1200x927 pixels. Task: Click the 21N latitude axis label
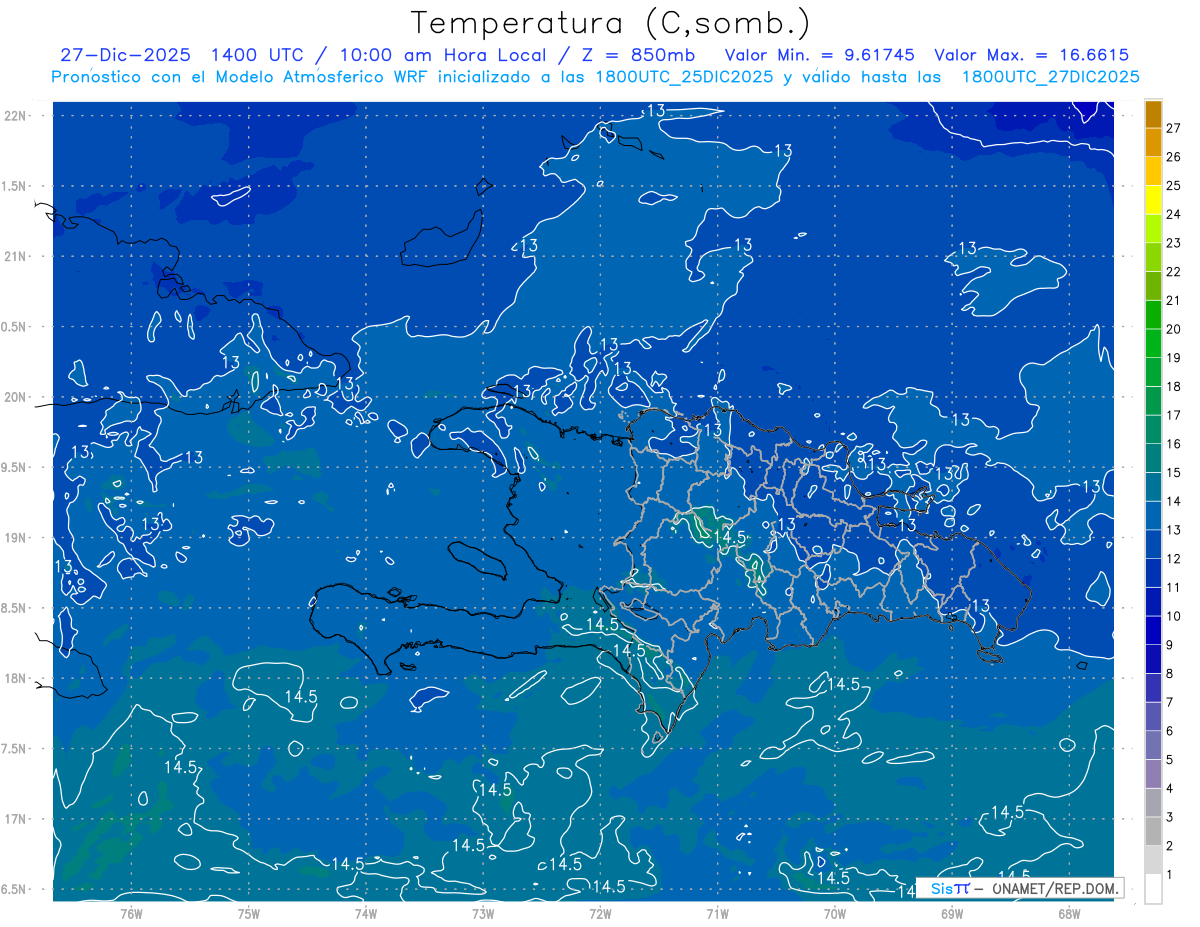(15, 256)
